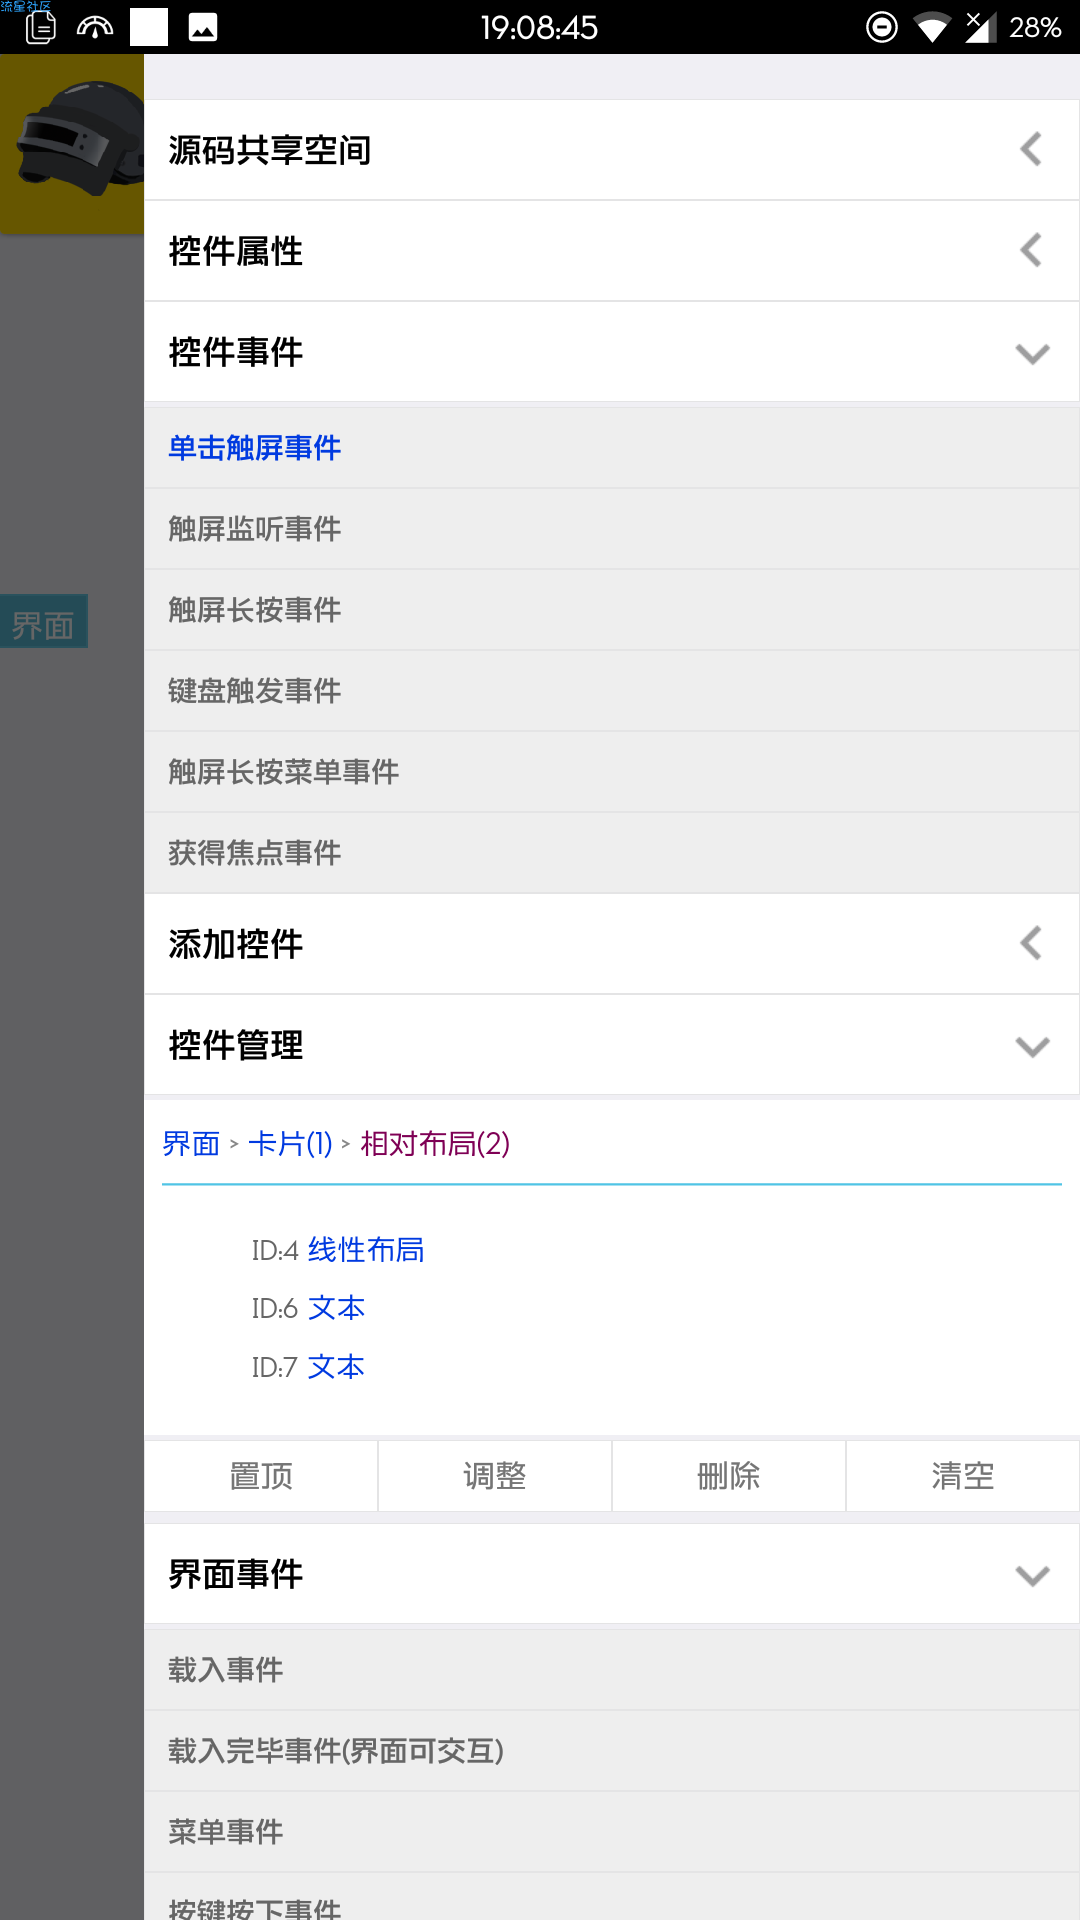Select 载入完毕事件(界面可交互) item
This screenshot has width=1080, height=1920.
(612, 1751)
